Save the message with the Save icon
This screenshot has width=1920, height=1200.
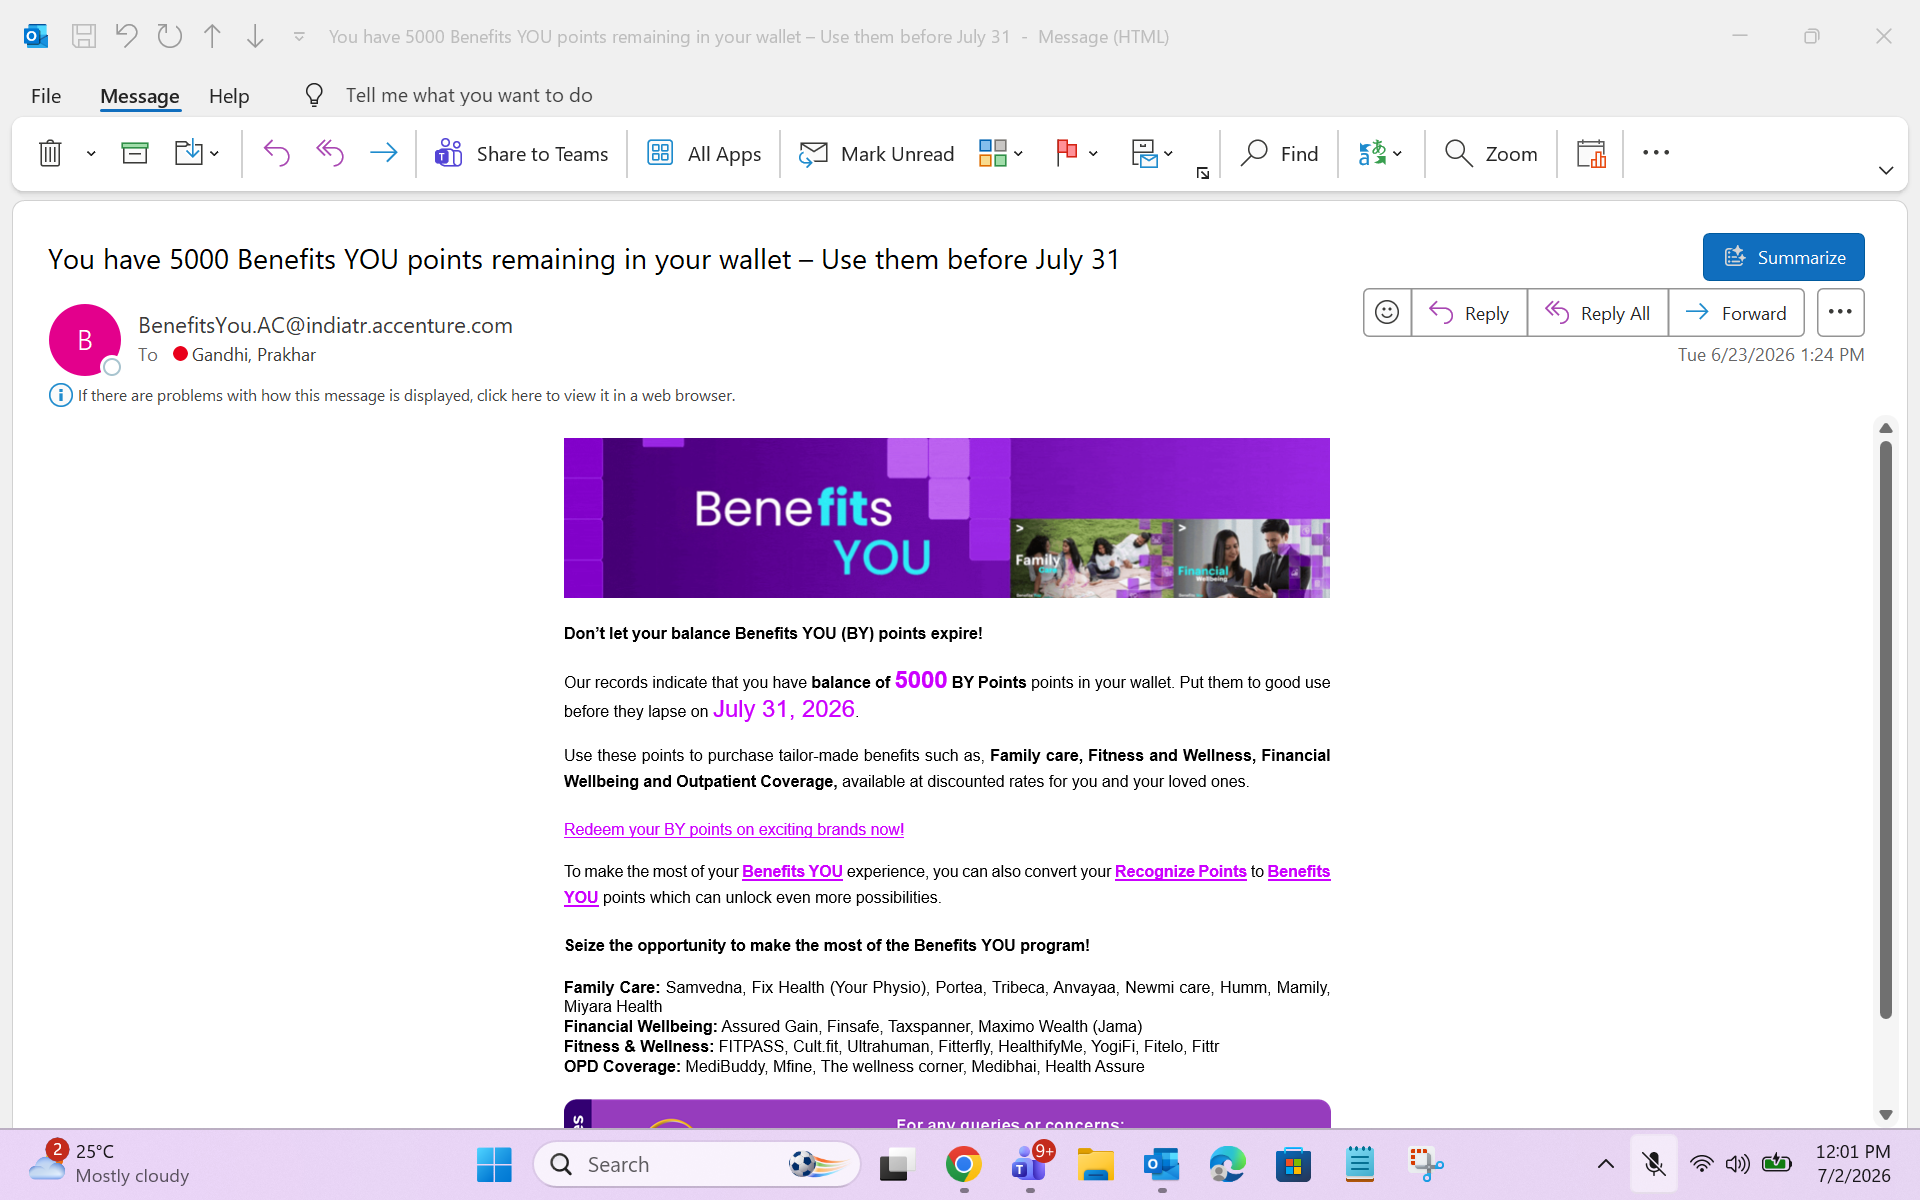(x=84, y=37)
